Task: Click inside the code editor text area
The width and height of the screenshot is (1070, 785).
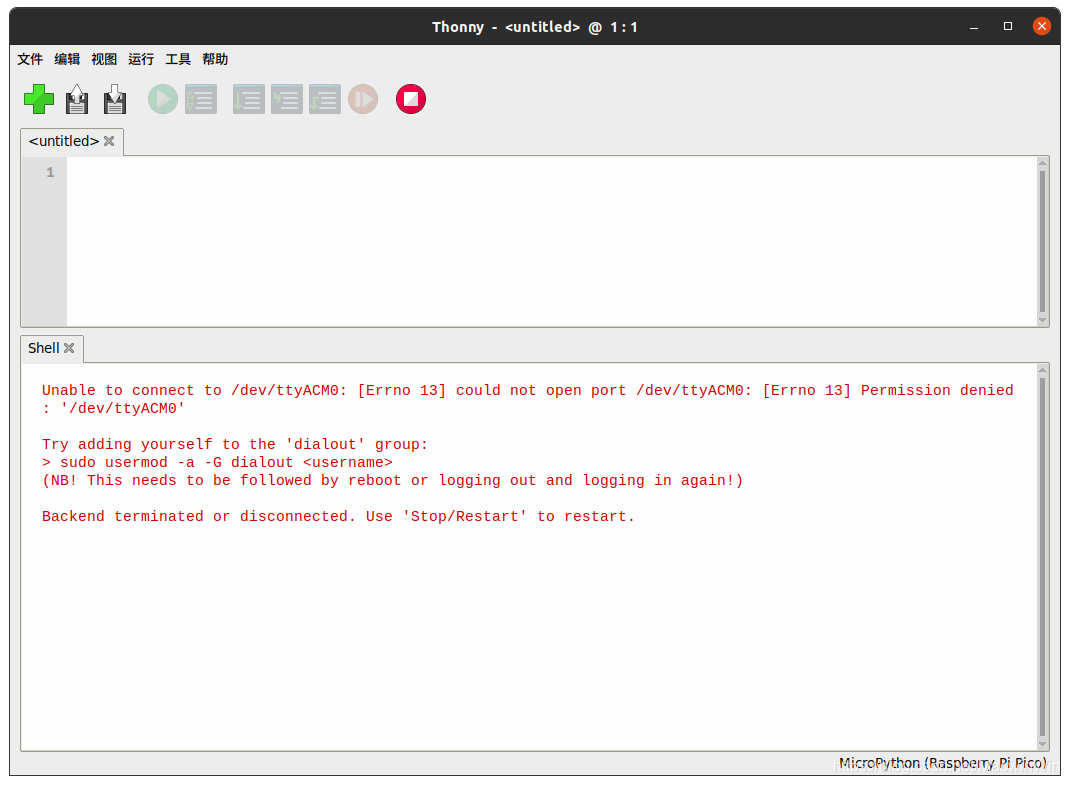Action: (x=551, y=241)
